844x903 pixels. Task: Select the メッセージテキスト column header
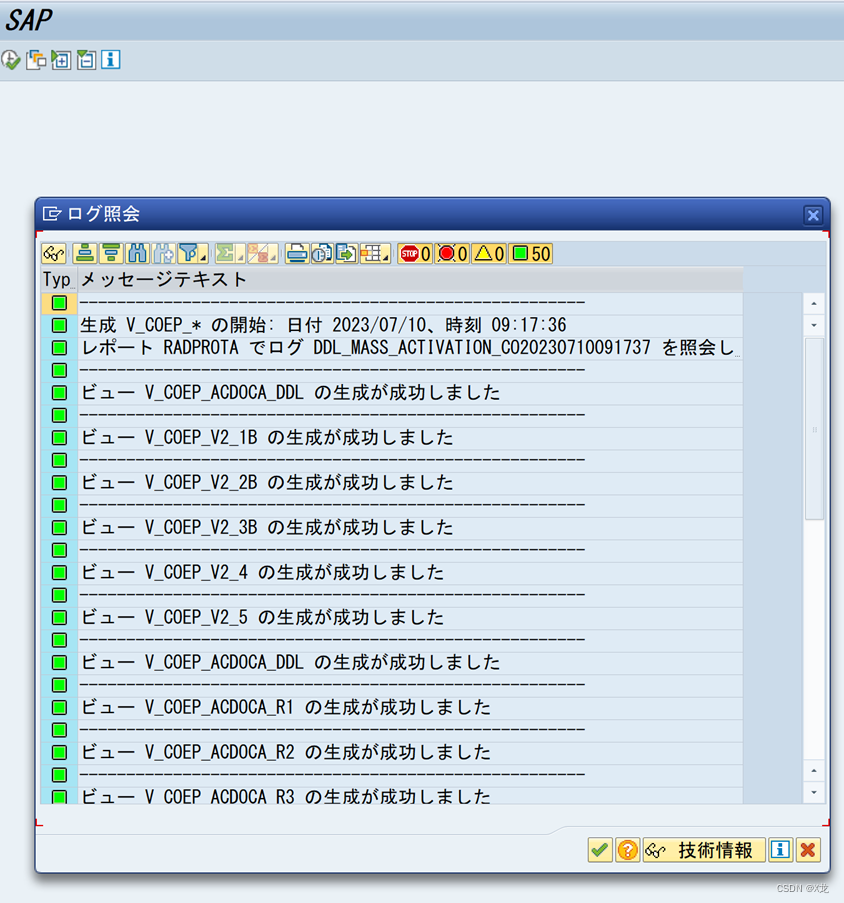(x=150, y=280)
